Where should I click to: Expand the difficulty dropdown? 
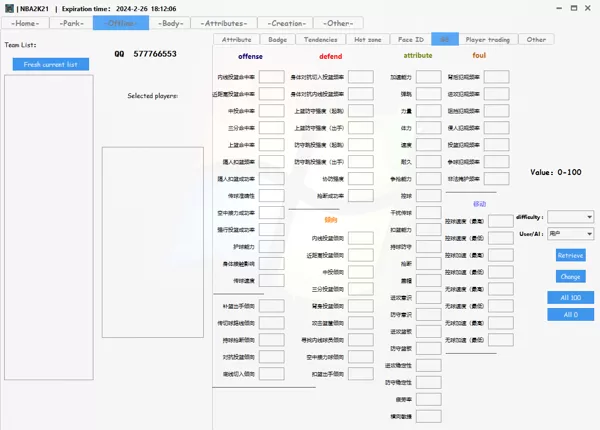click(x=571, y=217)
